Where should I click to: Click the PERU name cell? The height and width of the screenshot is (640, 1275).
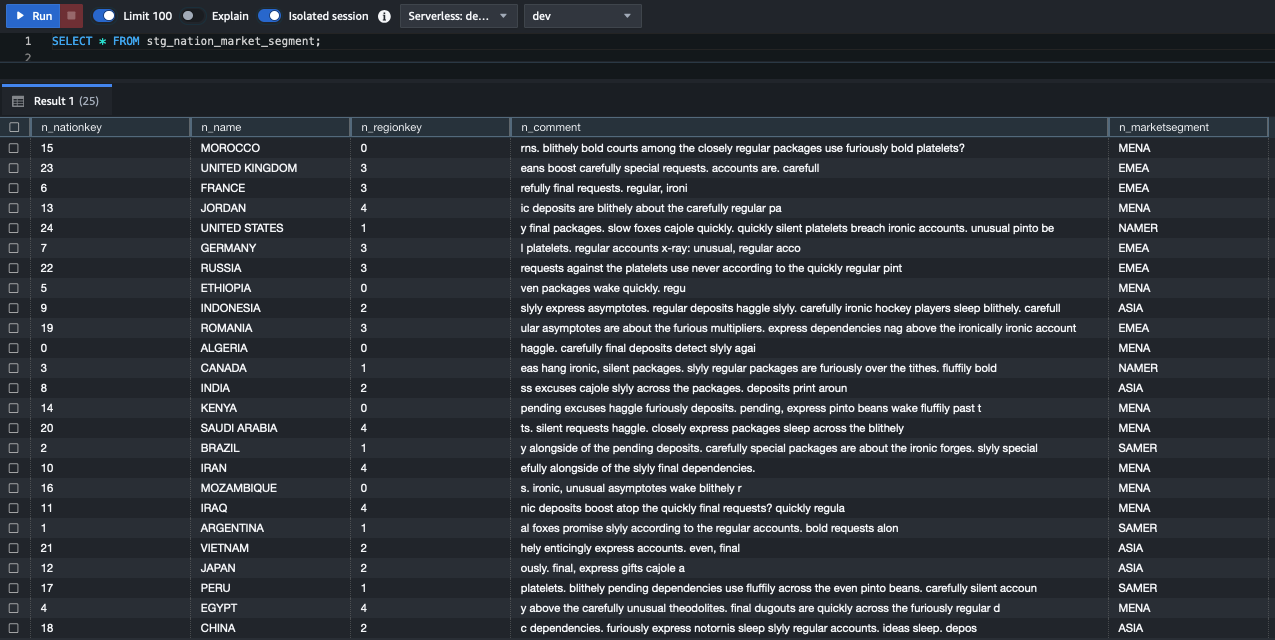tap(270, 588)
